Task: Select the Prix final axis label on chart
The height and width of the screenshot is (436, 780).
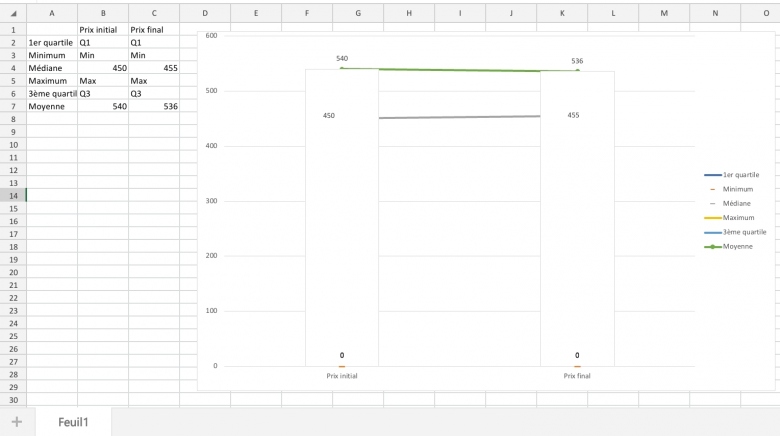Action: coord(577,376)
